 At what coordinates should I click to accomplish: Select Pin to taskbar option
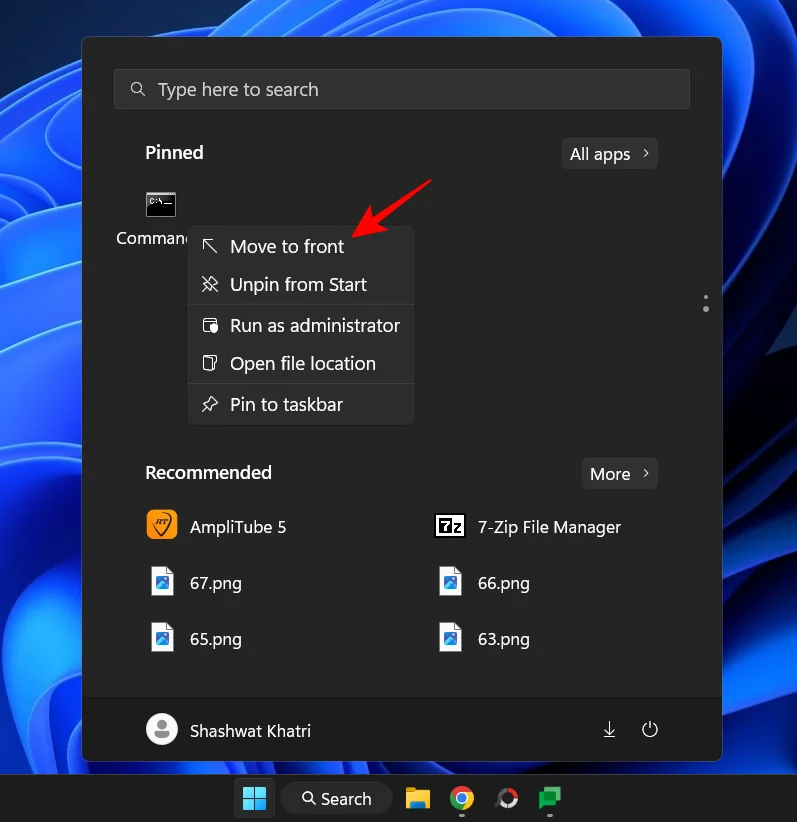(301, 404)
